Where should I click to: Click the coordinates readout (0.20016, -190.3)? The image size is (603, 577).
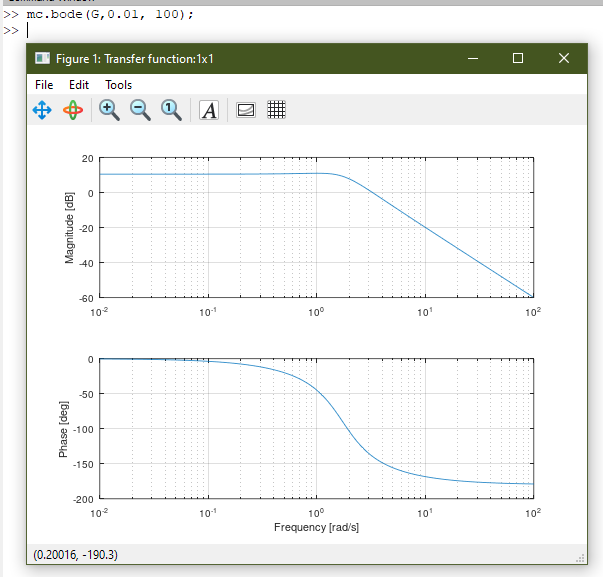click(x=75, y=555)
